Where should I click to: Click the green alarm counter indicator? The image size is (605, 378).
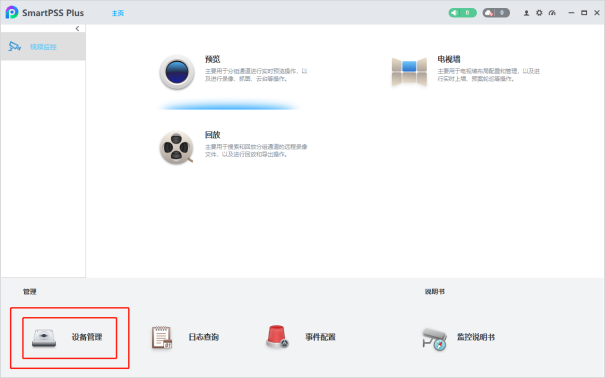point(462,13)
